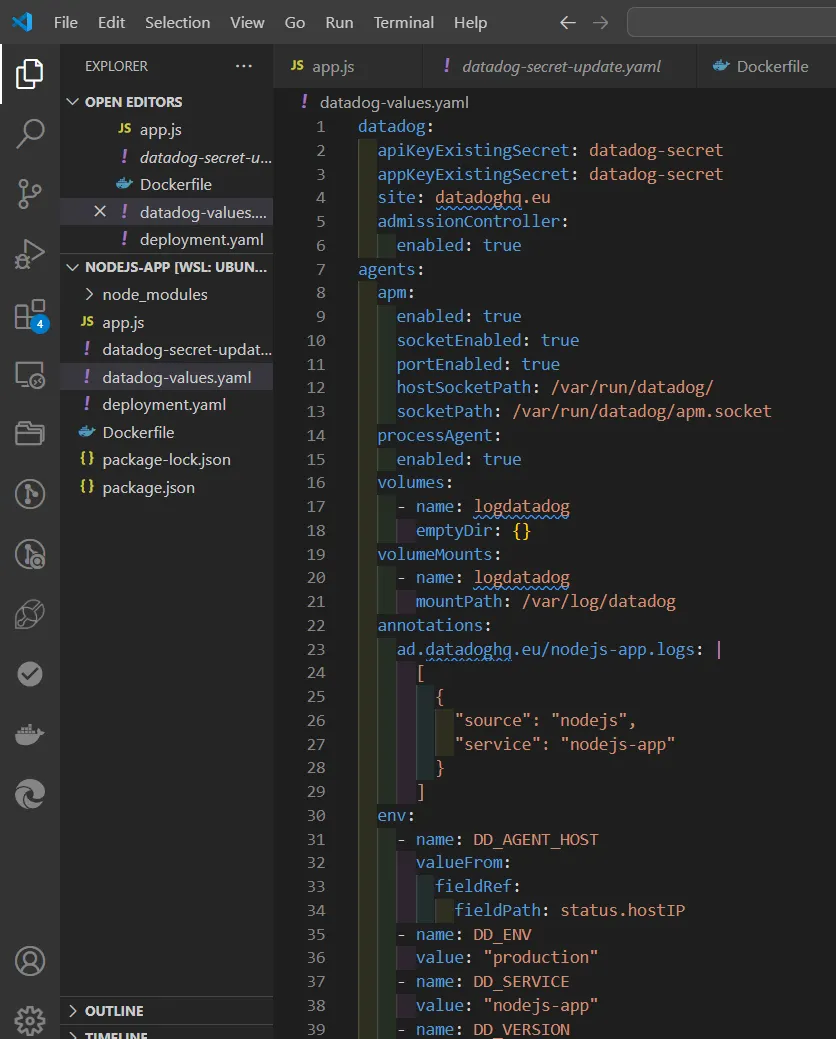Open the File menu

tap(66, 23)
